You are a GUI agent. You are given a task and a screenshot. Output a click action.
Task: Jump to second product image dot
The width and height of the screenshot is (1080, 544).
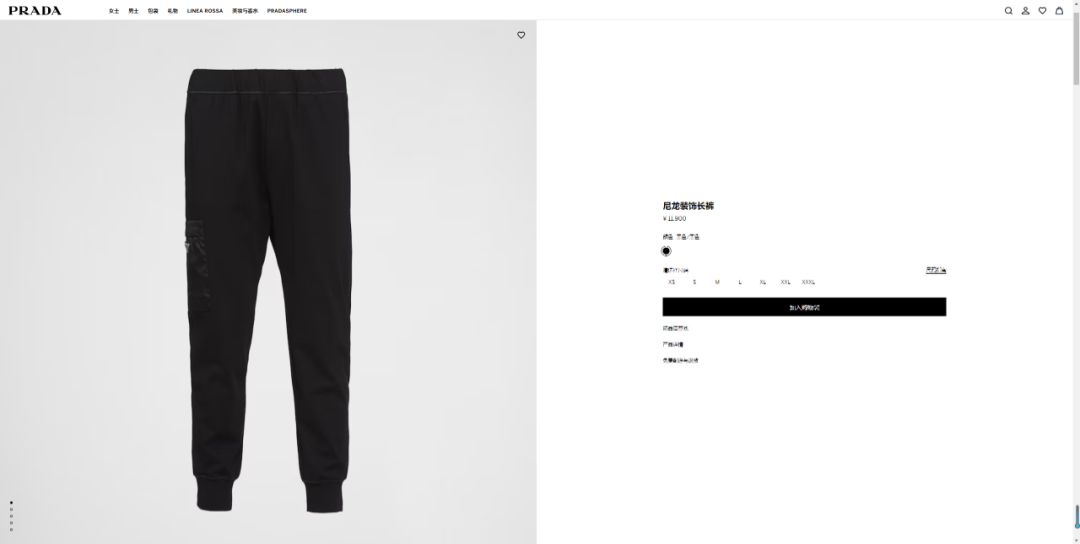tap(11, 510)
